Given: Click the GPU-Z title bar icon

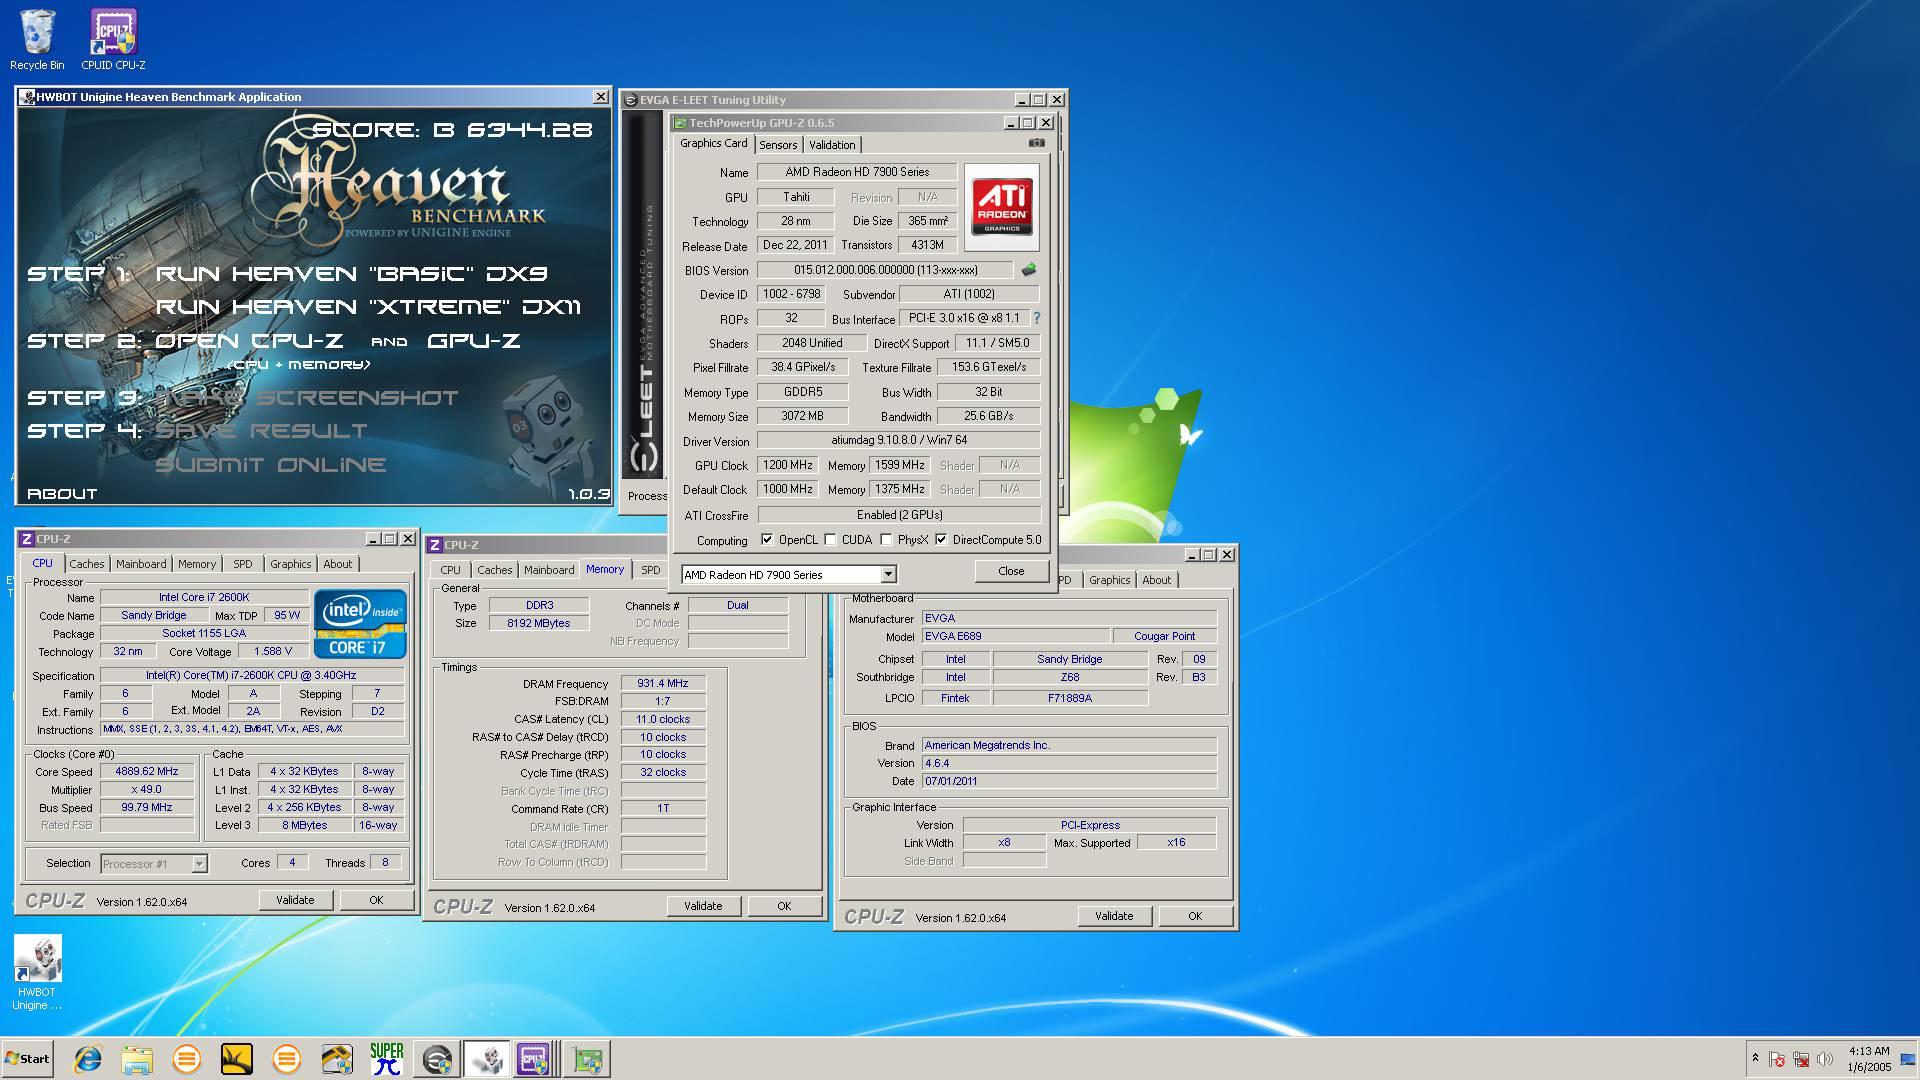Looking at the screenshot, I should click(x=680, y=123).
